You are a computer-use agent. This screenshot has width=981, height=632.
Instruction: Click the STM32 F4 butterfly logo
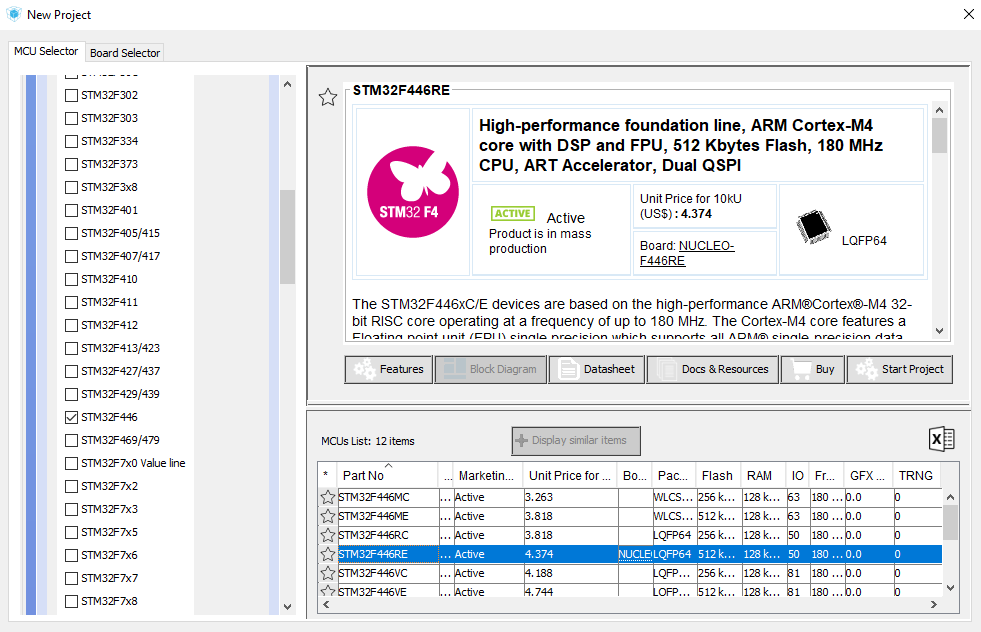[x=413, y=192]
